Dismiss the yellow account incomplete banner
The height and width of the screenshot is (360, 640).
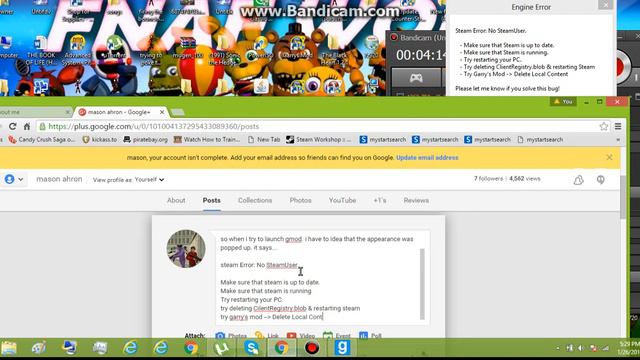point(609,157)
